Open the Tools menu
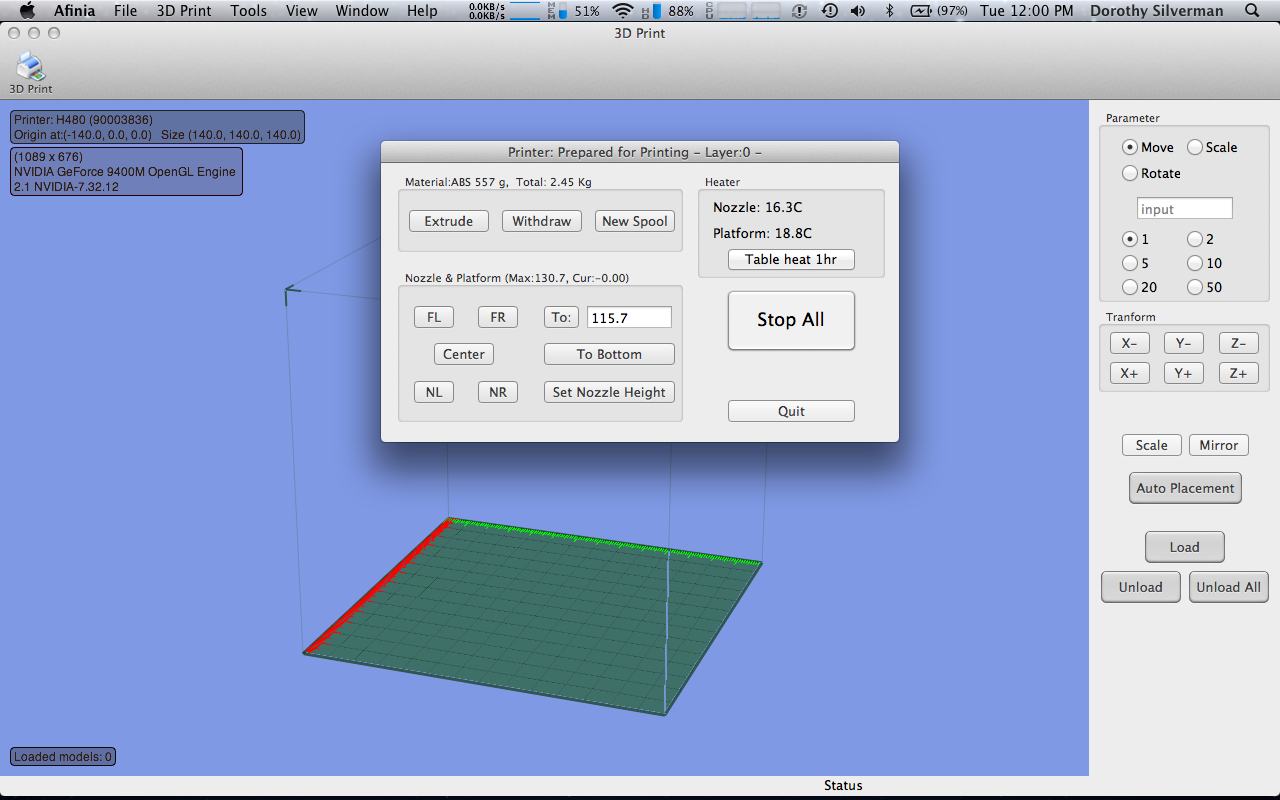This screenshot has width=1280, height=800. point(248,11)
